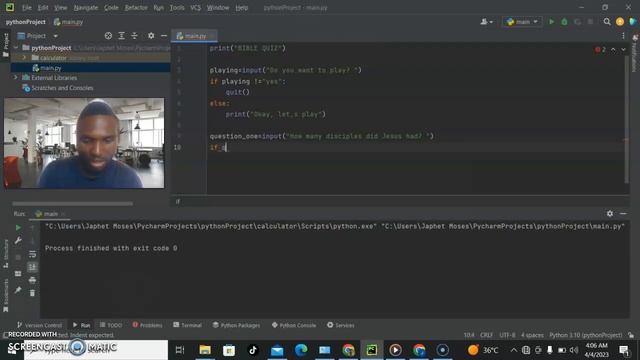The image size is (640, 360).
Task: Open the TODO tool window
Action: (x=111, y=325)
